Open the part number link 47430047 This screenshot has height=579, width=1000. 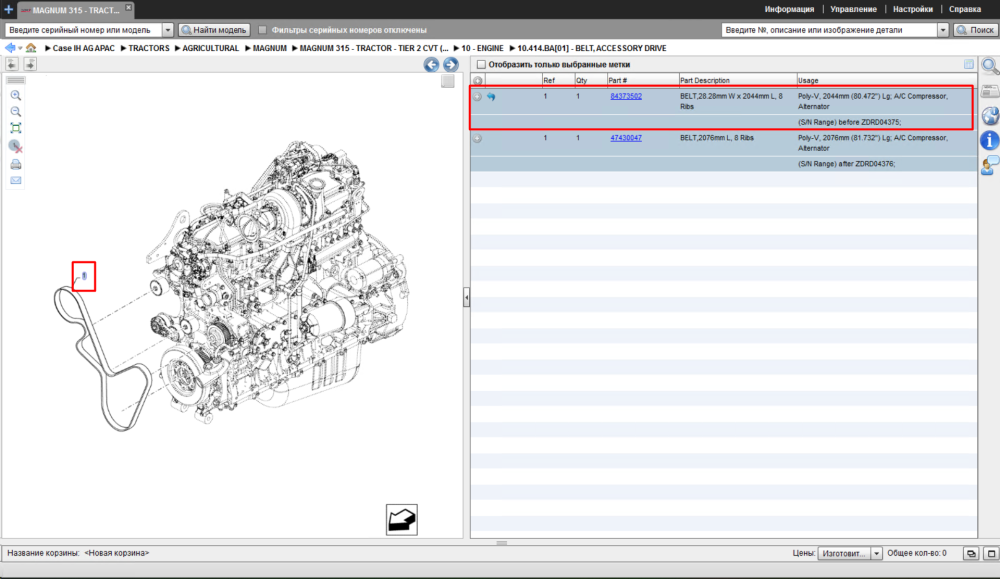point(626,138)
